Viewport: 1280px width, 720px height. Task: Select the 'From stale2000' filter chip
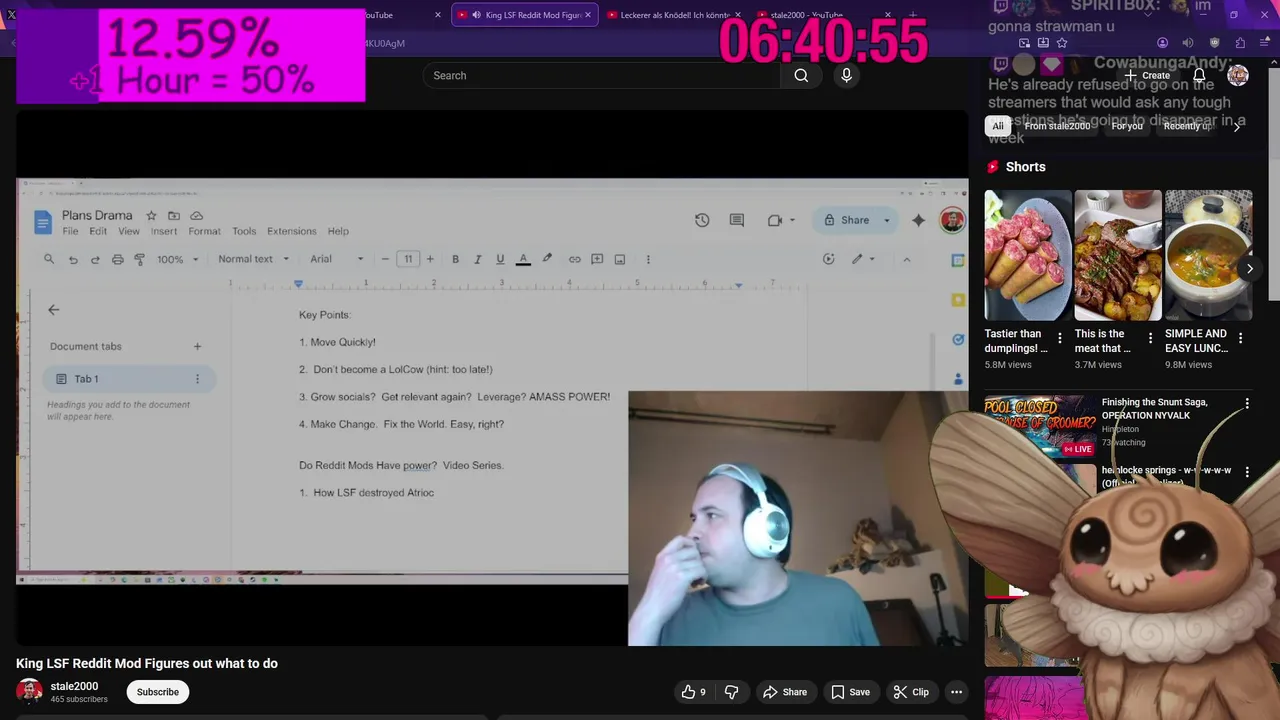1057,126
